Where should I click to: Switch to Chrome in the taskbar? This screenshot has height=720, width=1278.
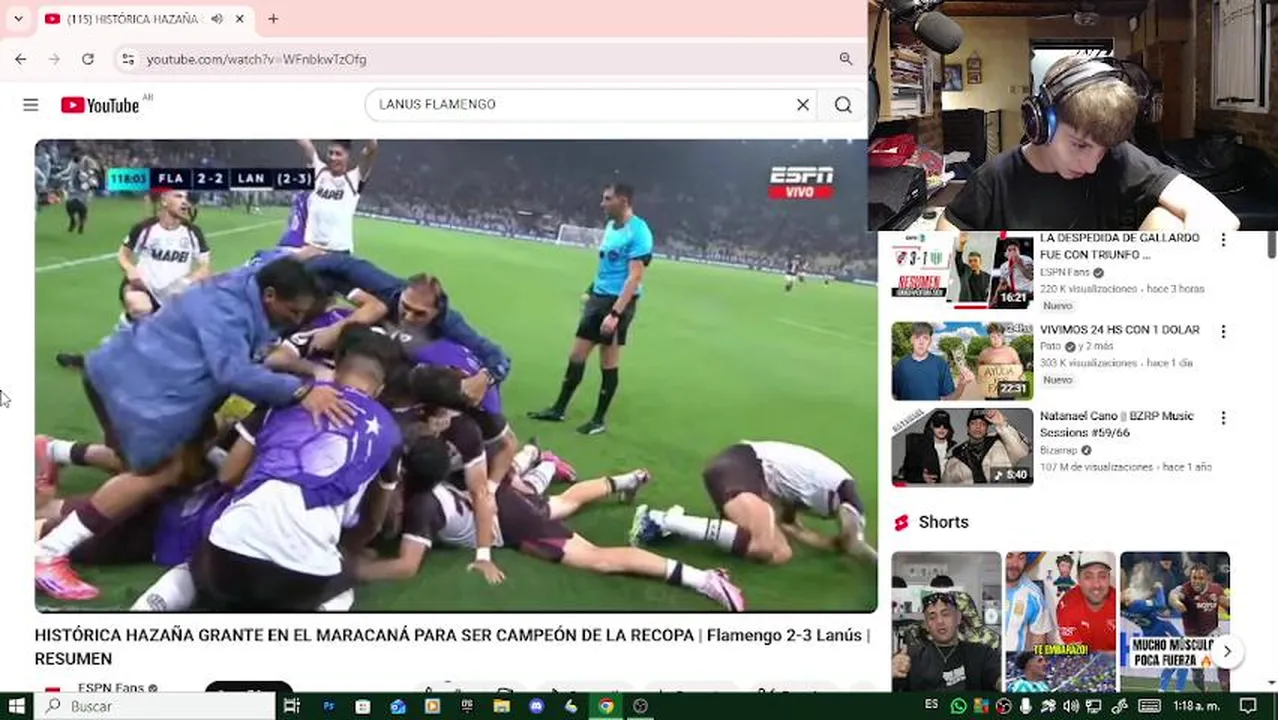tap(606, 706)
